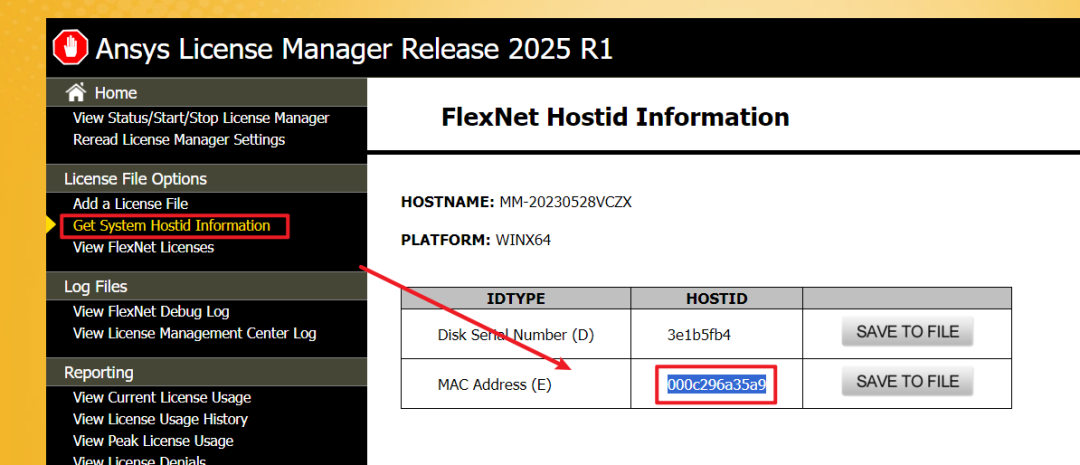Screen dimensions: 1080x465
Task: Select Get System Hostid Information
Action: pos(172,225)
